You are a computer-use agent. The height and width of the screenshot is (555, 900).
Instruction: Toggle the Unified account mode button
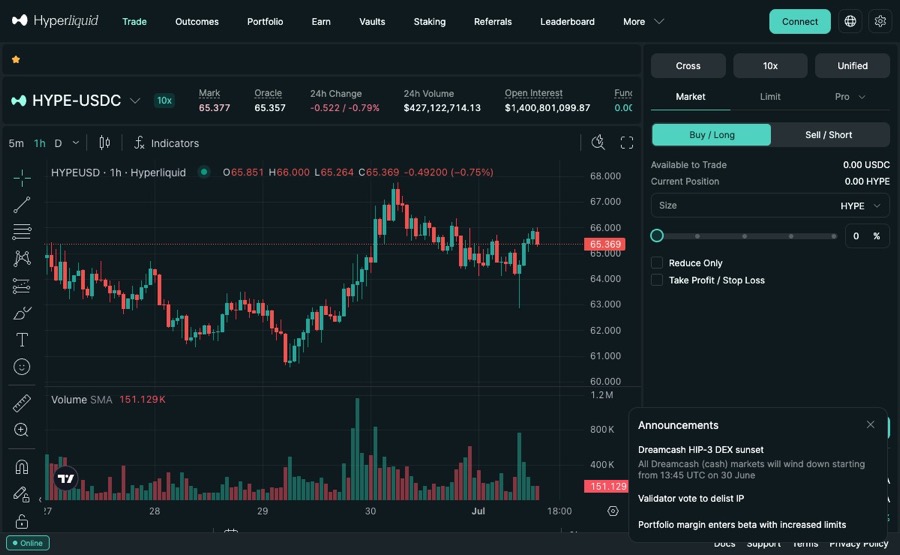852,66
